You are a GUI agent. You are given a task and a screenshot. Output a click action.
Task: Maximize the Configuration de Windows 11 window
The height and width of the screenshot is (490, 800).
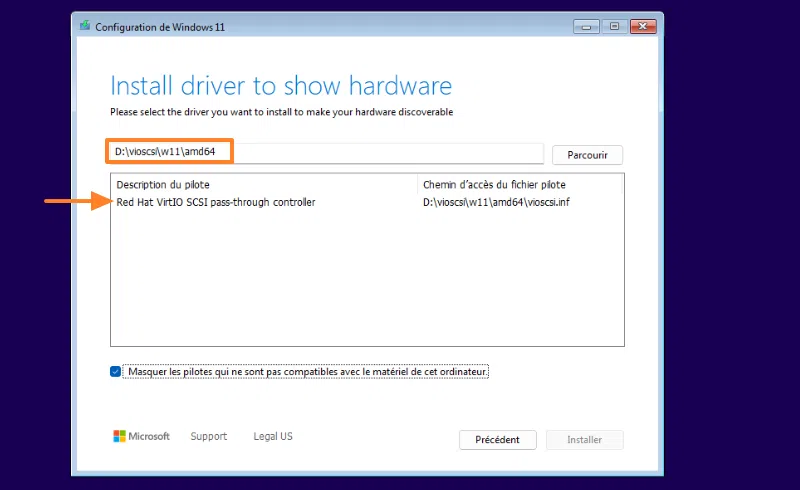pos(614,27)
